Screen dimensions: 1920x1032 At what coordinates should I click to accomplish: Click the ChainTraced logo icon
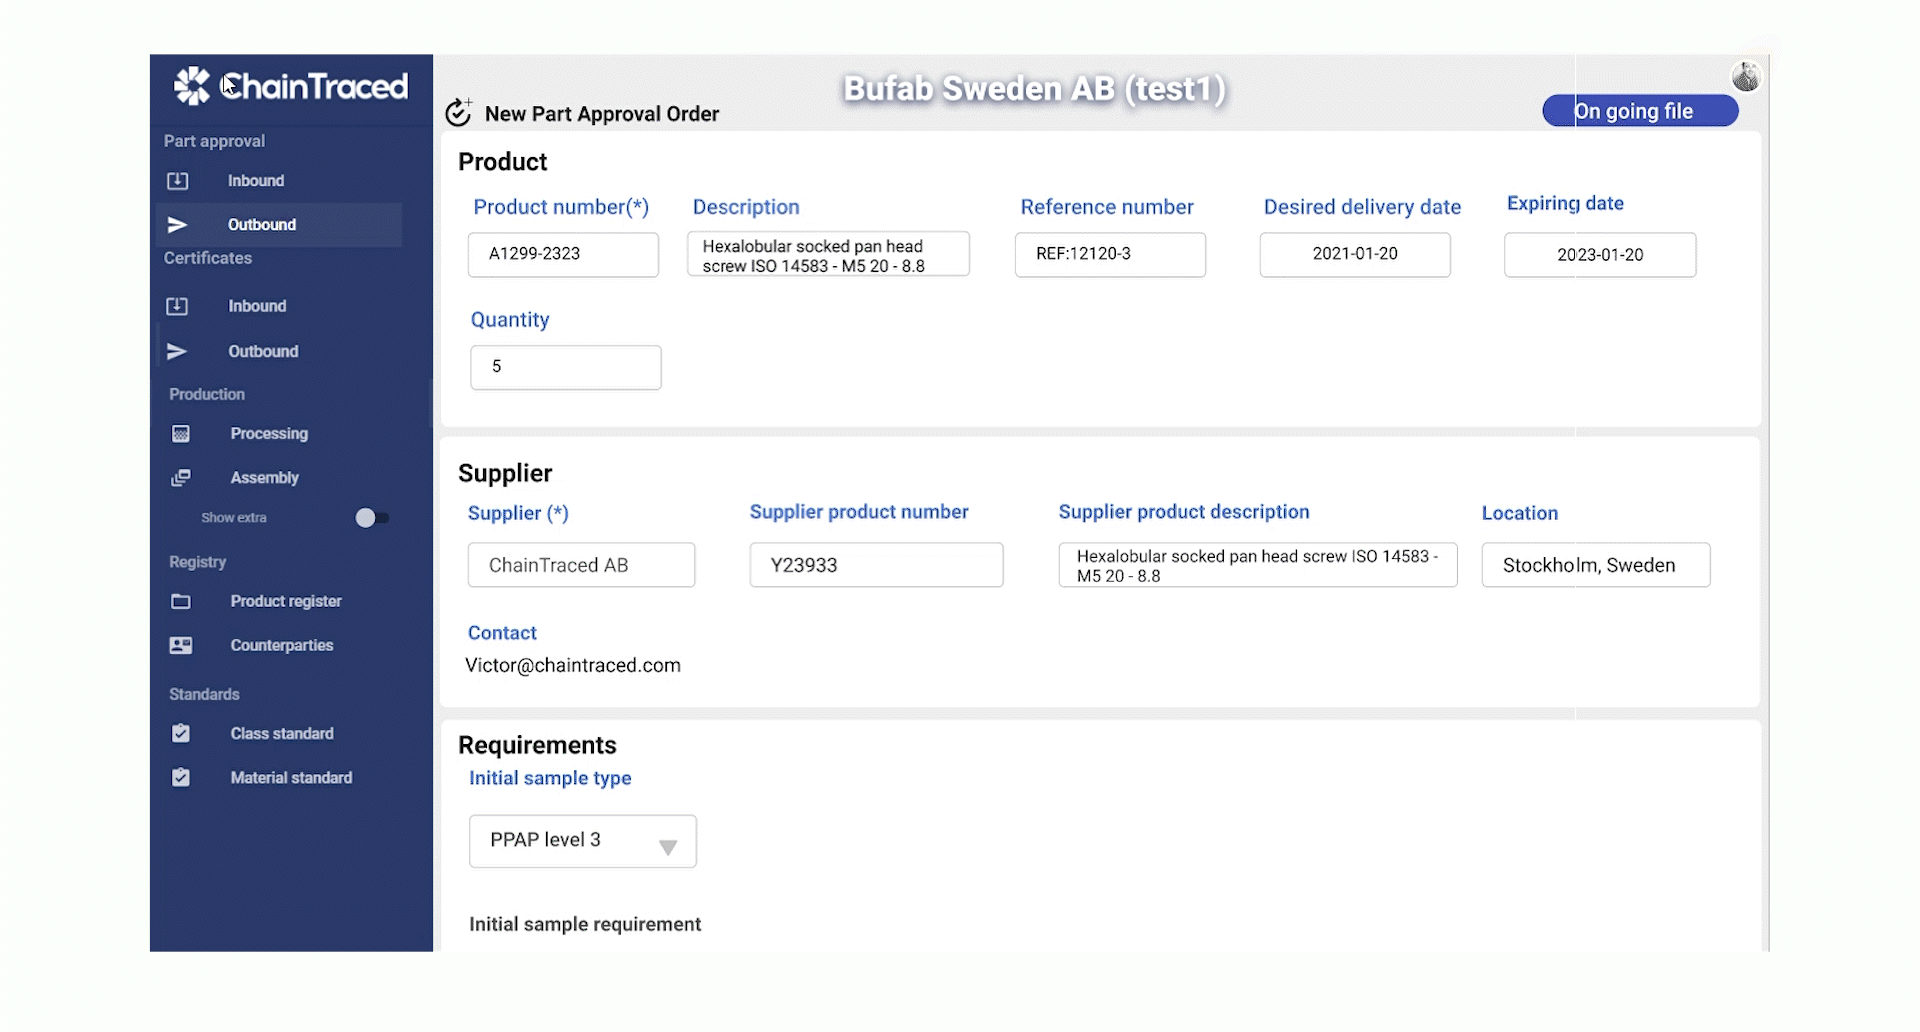[x=192, y=86]
